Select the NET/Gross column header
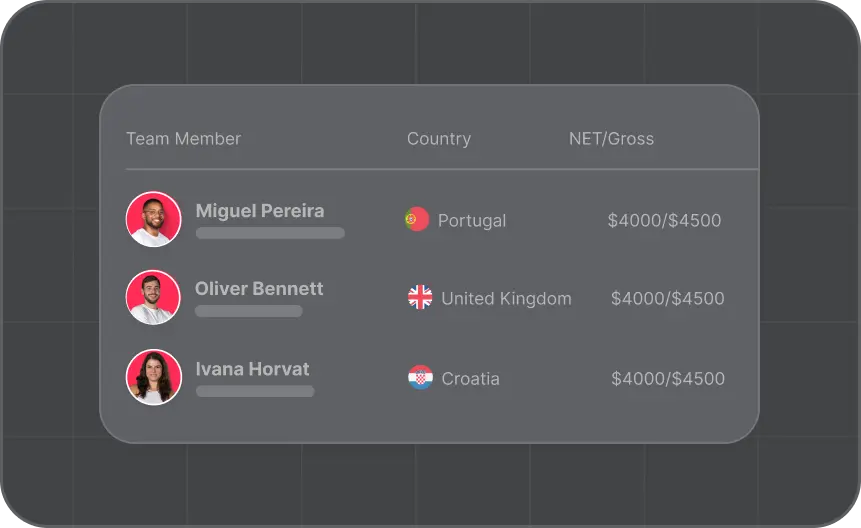The height and width of the screenshot is (528, 861). tap(611, 139)
